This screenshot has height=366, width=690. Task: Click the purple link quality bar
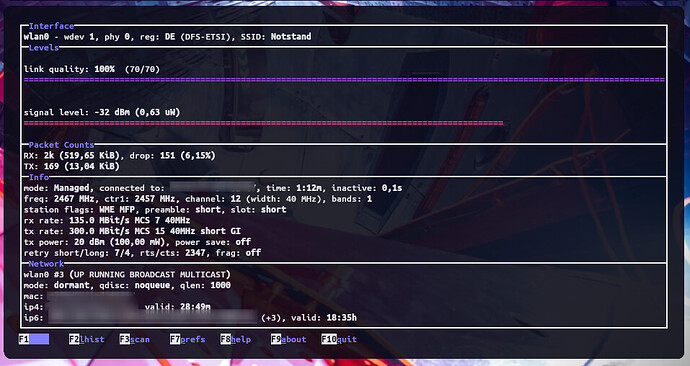[x=344, y=80]
